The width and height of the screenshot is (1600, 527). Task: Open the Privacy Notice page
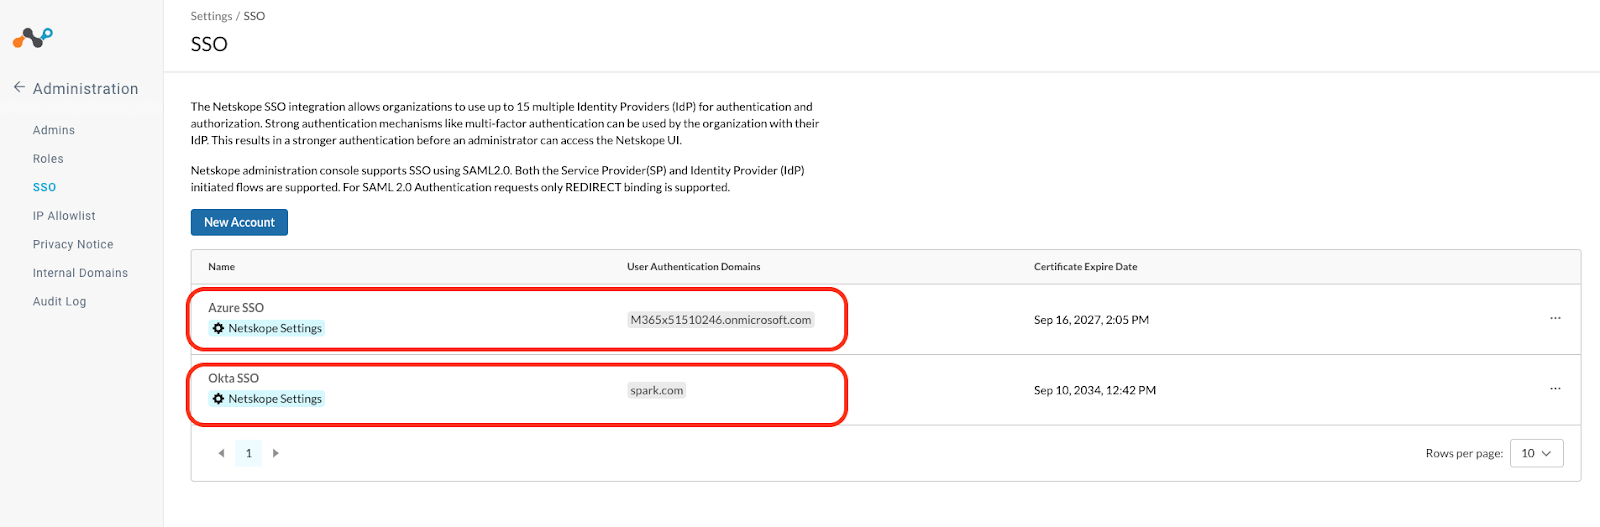[73, 244]
